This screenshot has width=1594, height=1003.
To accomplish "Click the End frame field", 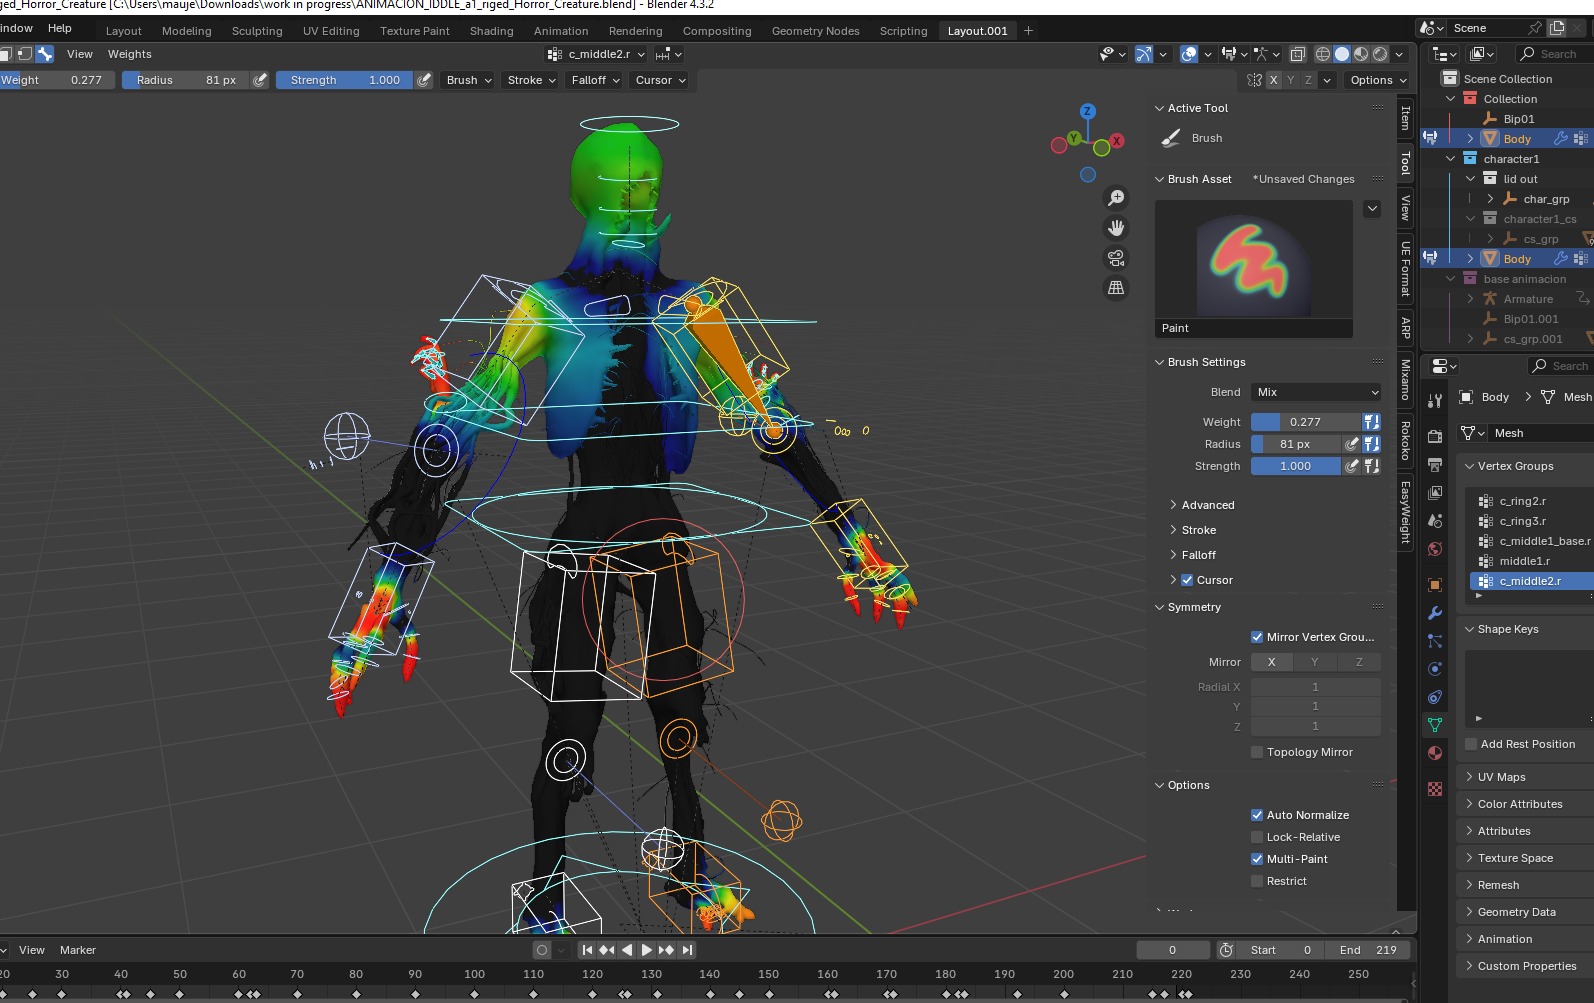I will 1368,950.
